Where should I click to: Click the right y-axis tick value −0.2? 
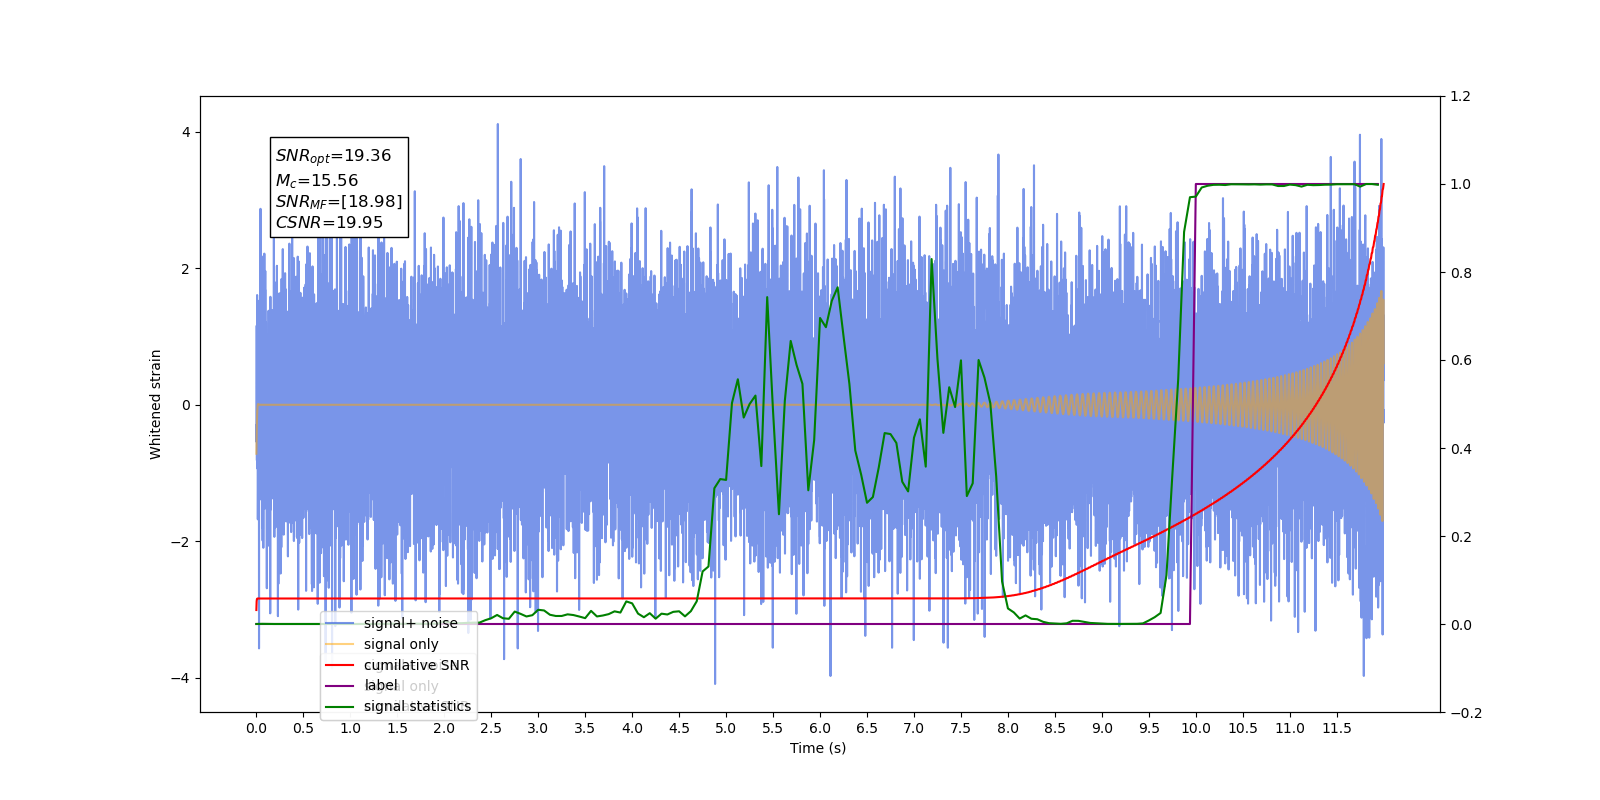tap(1466, 713)
